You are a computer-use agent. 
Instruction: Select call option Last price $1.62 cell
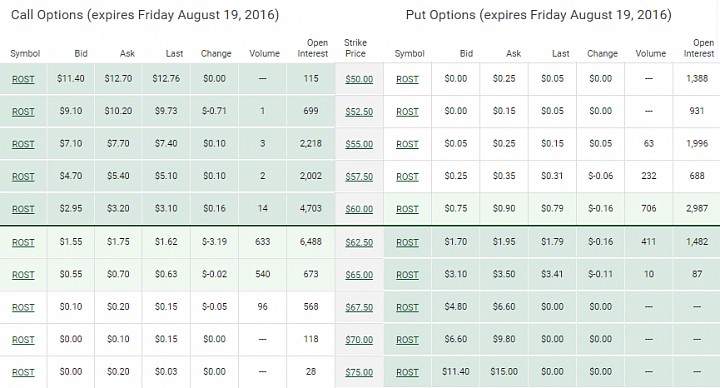[166, 242]
